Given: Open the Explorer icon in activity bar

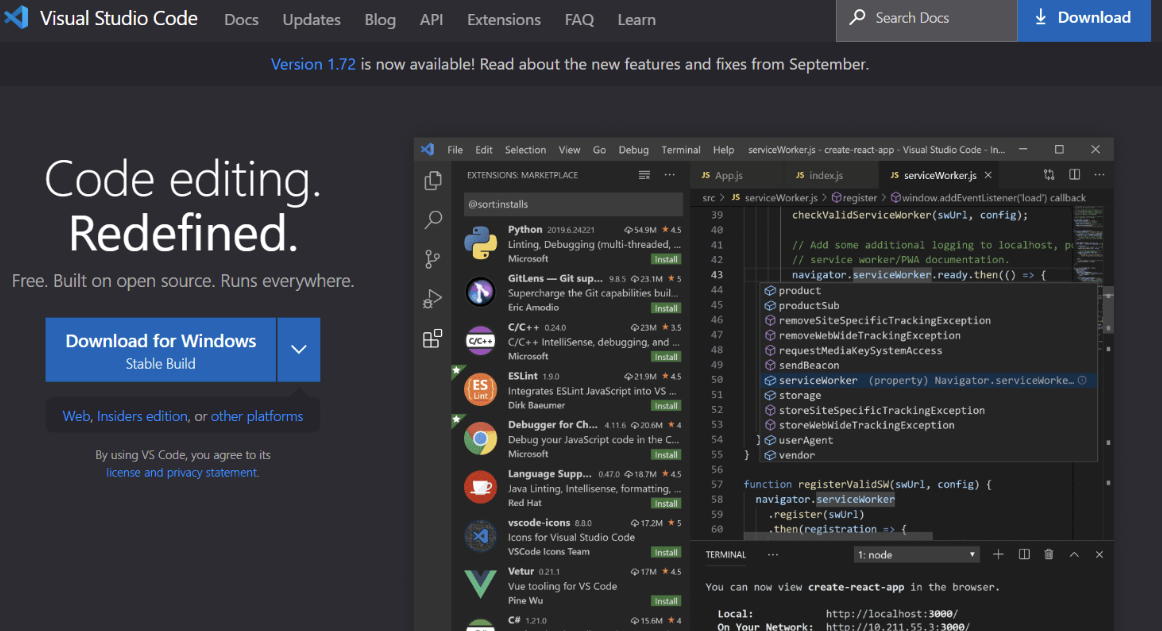Looking at the screenshot, I should [433, 180].
